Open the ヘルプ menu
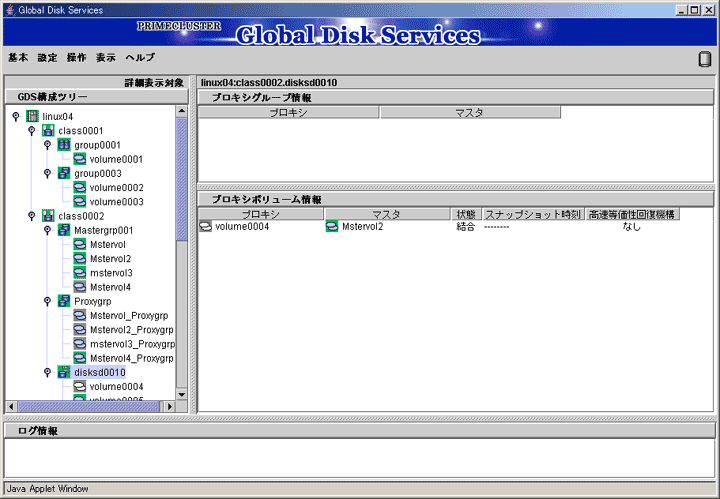The width and height of the screenshot is (720, 499). pos(140,58)
